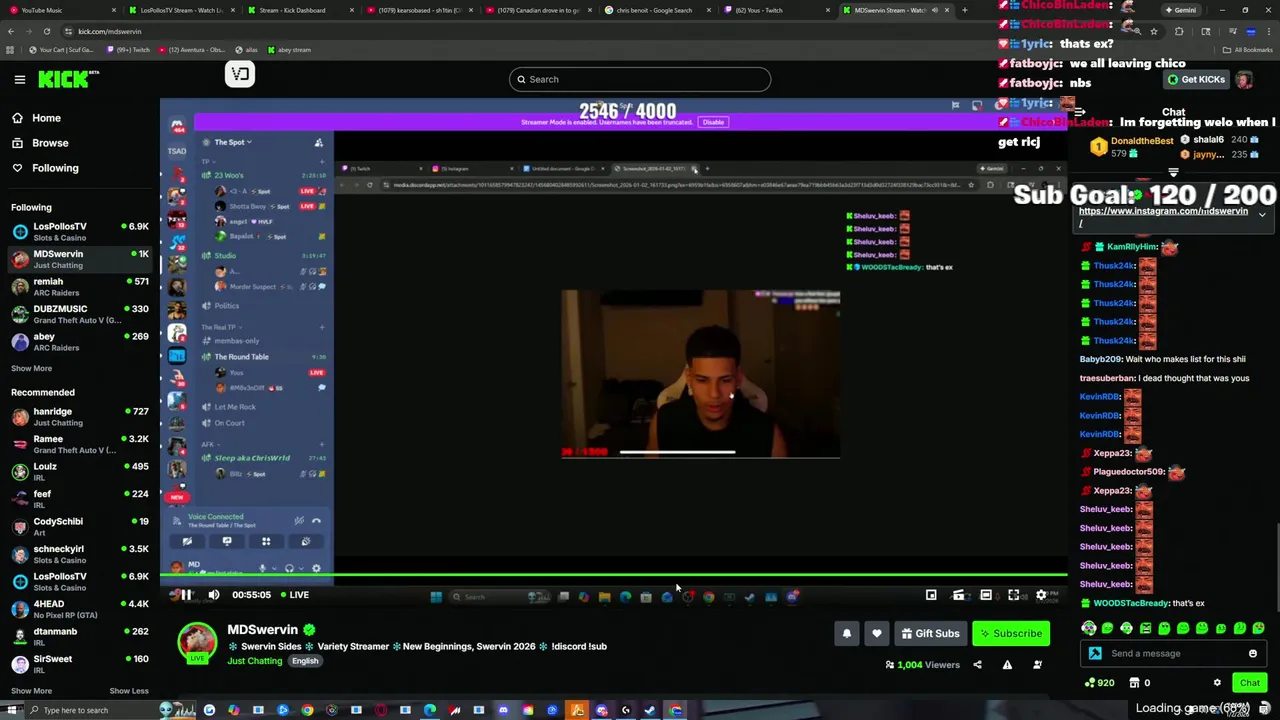Image resolution: width=1280 pixels, height=720 pixels.
Task: Jump to LIVE in the player
Action: click(x=293, y=595)
